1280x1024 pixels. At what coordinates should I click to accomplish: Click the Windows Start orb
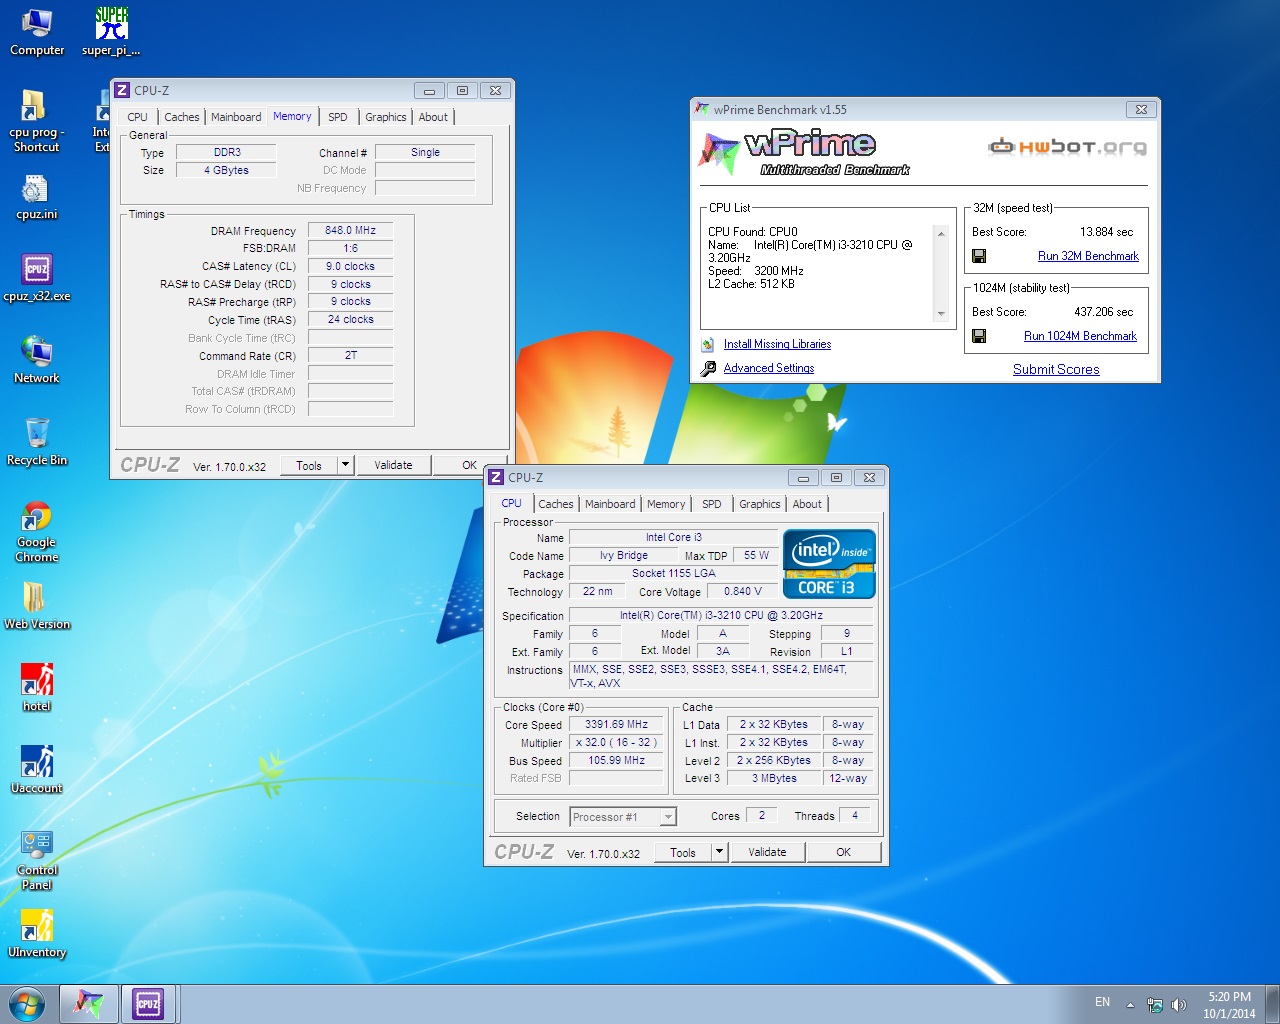pos(27,1004)
